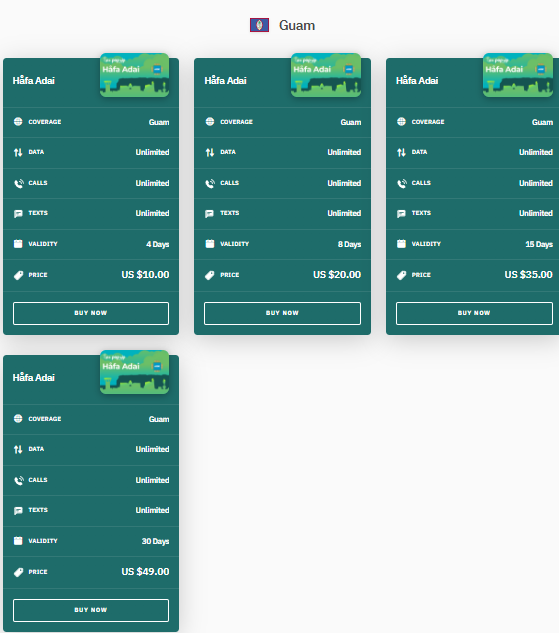Click the price tag icon in the $49.00 plan
559x633 pixels.
[x=18, y=572]
